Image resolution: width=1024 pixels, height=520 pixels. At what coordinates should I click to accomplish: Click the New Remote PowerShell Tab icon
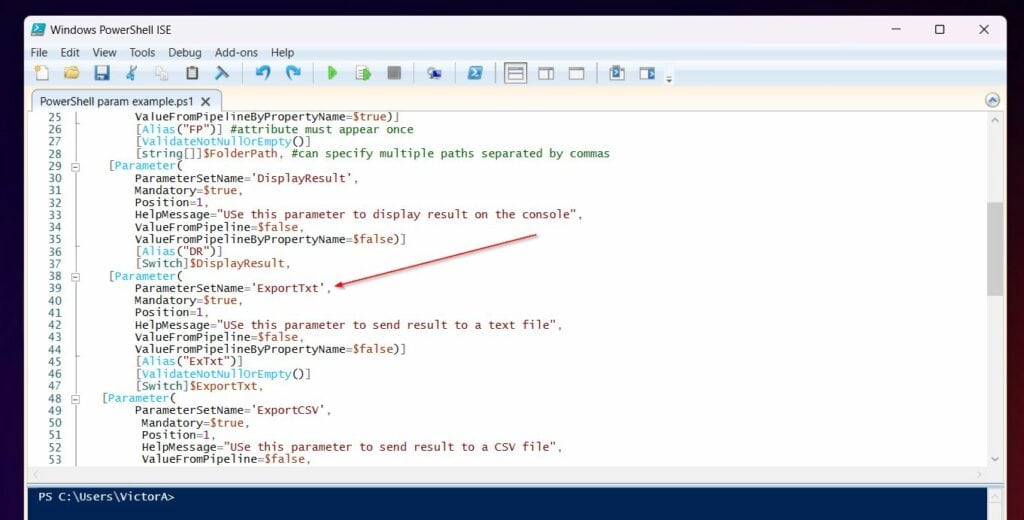coord(434,73)
